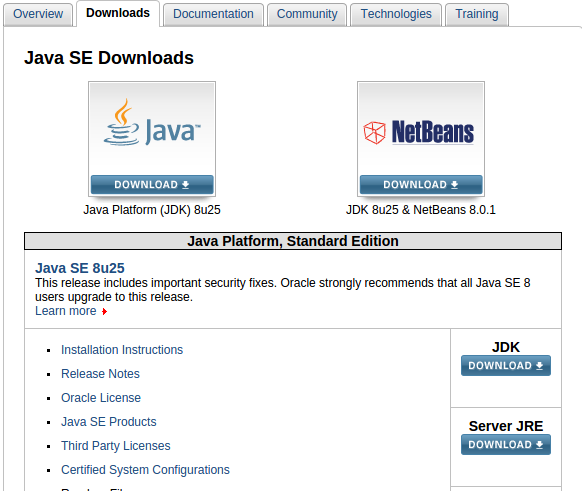Open the Overview tab

(38, 14)
